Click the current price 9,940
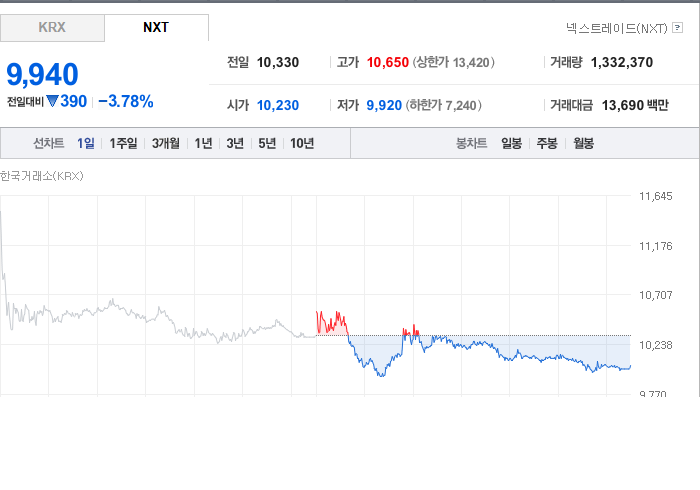 click(x=42, y=74)
